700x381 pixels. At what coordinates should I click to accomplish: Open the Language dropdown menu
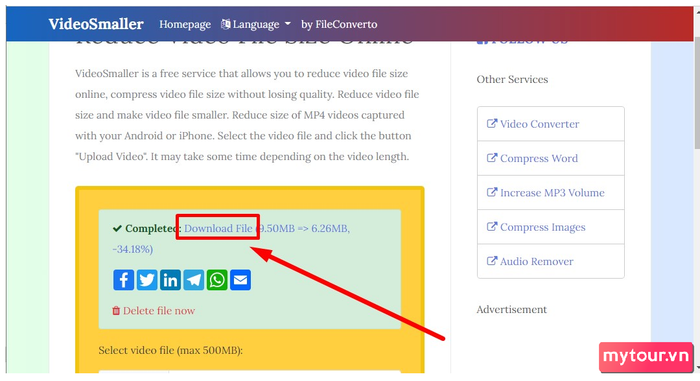(256, 24)
